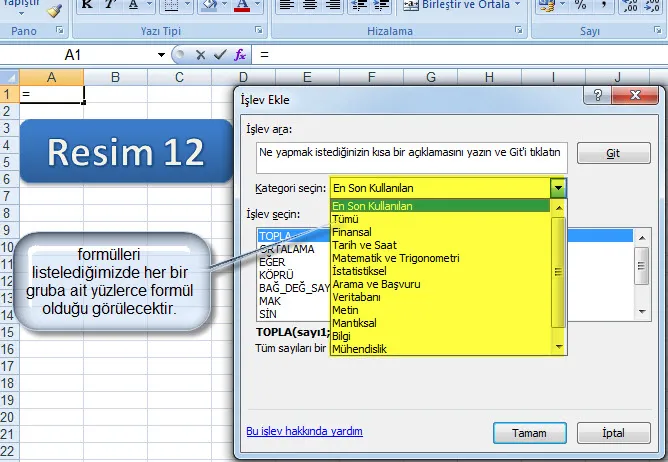Pick the Mantıksal category option
Screen dimensions: 668x462
(x=356, y=323)
